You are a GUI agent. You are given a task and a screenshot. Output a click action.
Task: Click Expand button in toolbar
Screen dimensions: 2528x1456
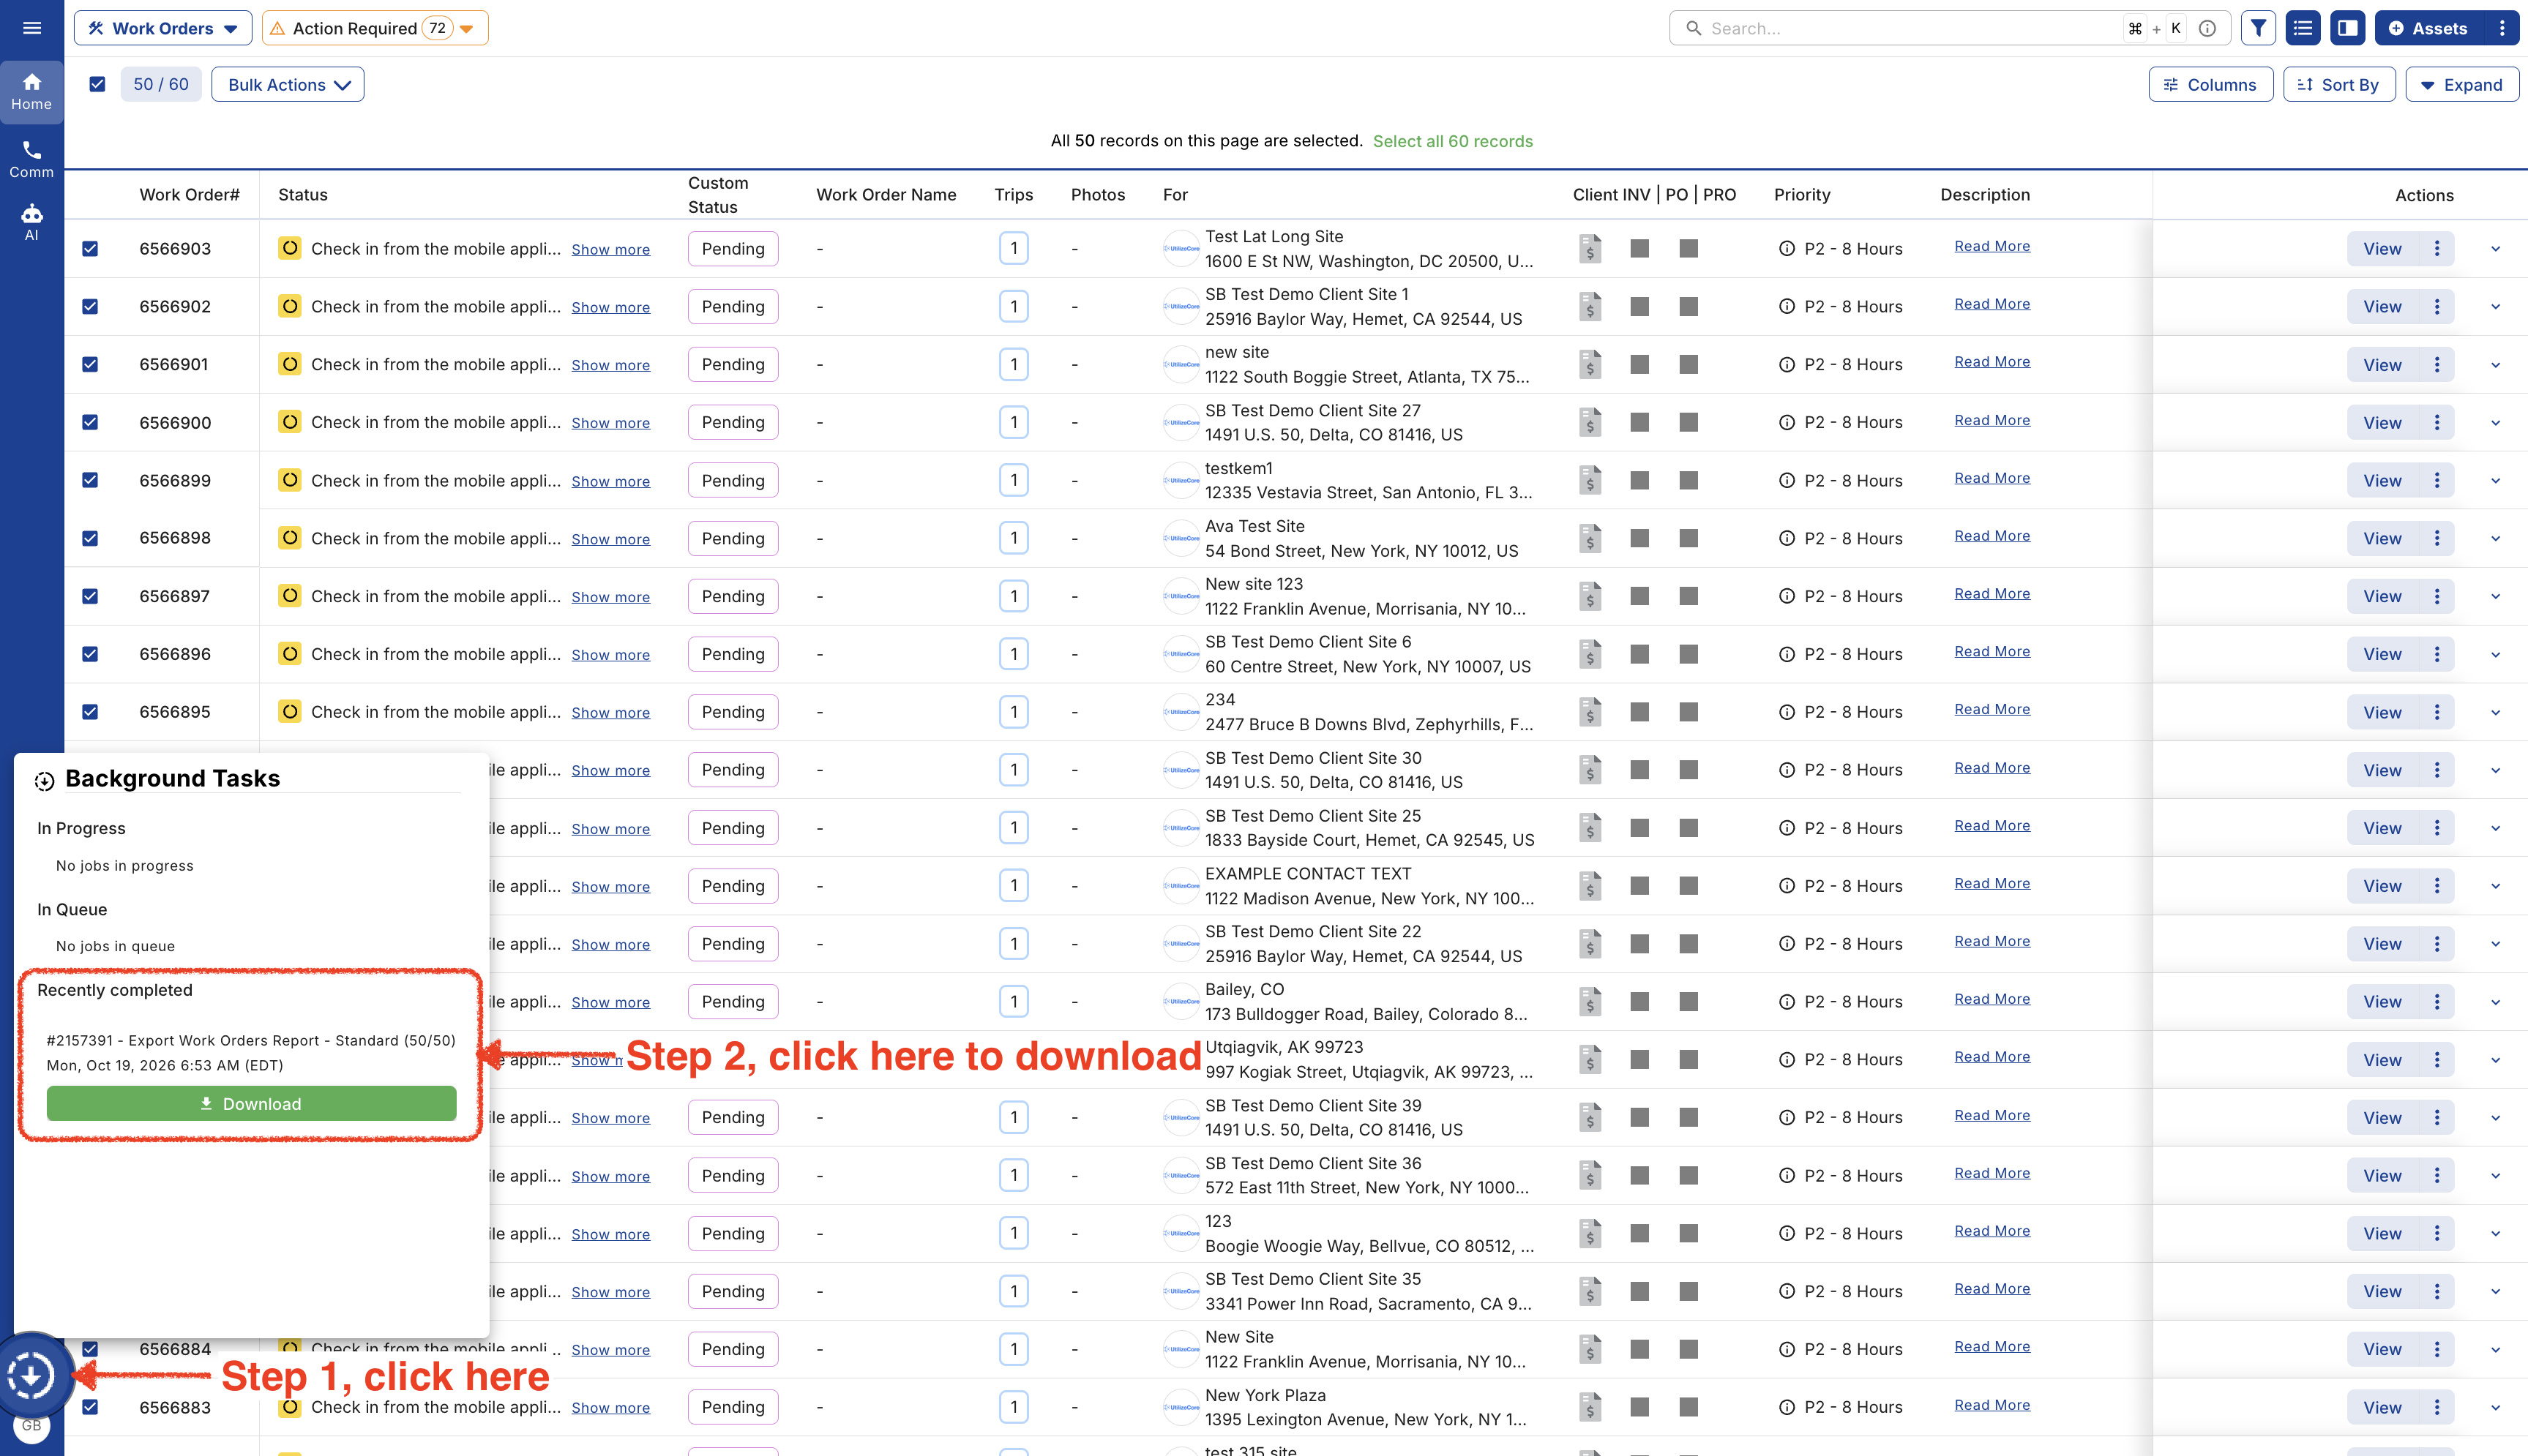point(2462,84)
